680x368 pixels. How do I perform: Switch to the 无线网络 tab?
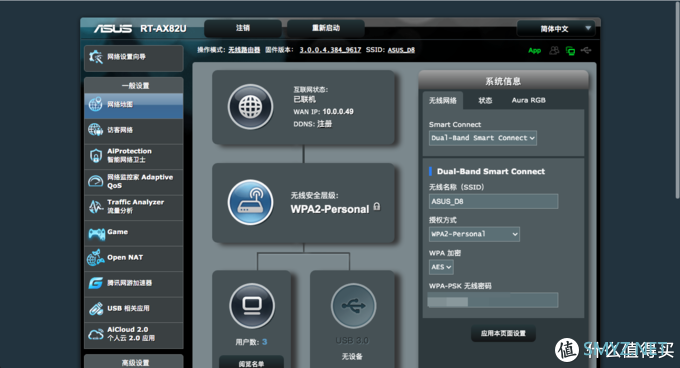tap(443, 100)
